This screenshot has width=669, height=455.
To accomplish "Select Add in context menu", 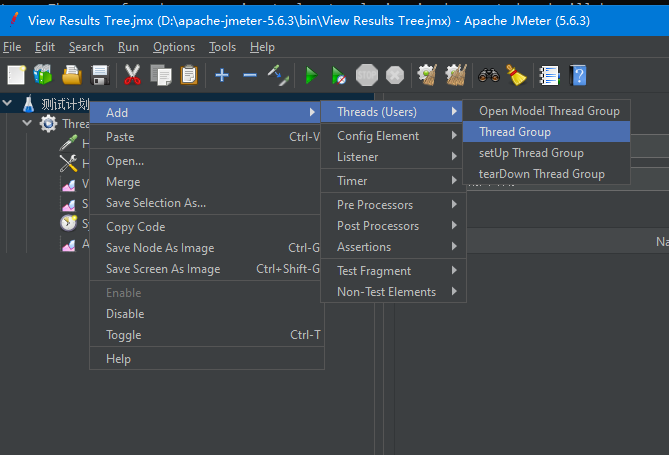I will 205,113.
